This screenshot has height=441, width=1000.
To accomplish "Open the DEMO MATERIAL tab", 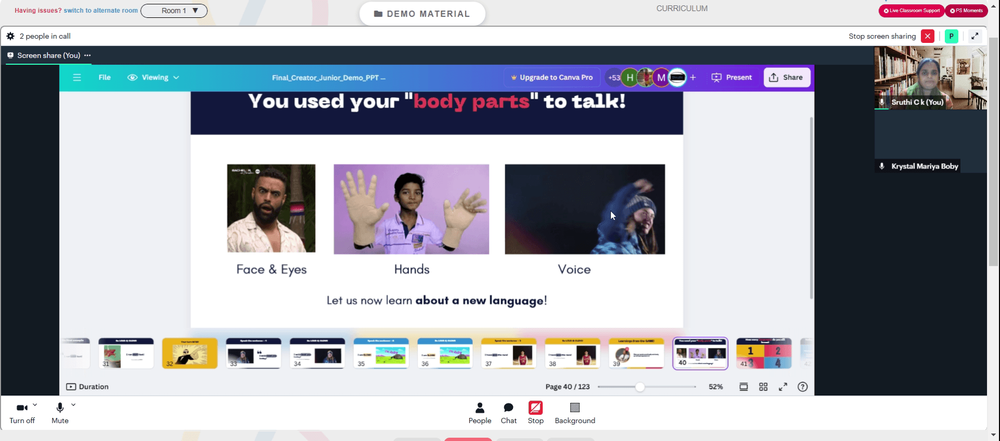I will pos(422,13).
